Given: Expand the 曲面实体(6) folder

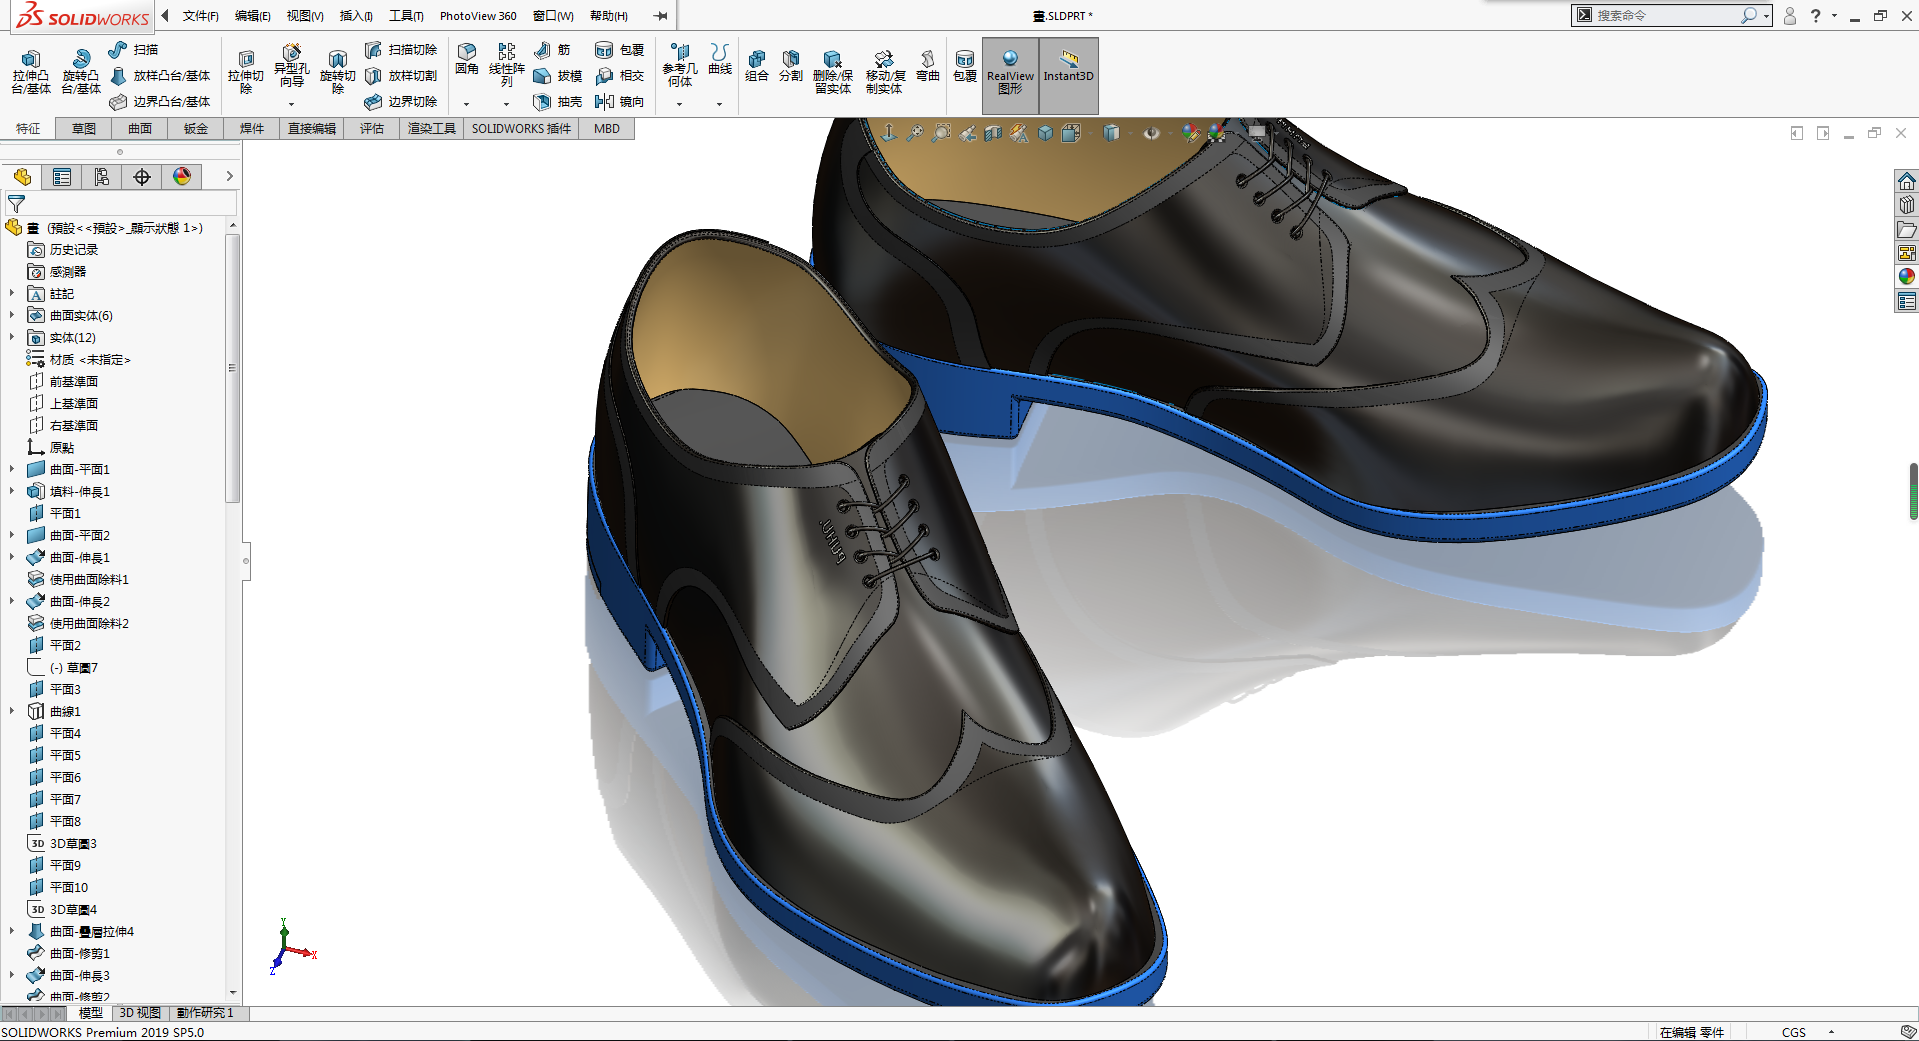Looking at the screenshot, I should pos(12,315).
